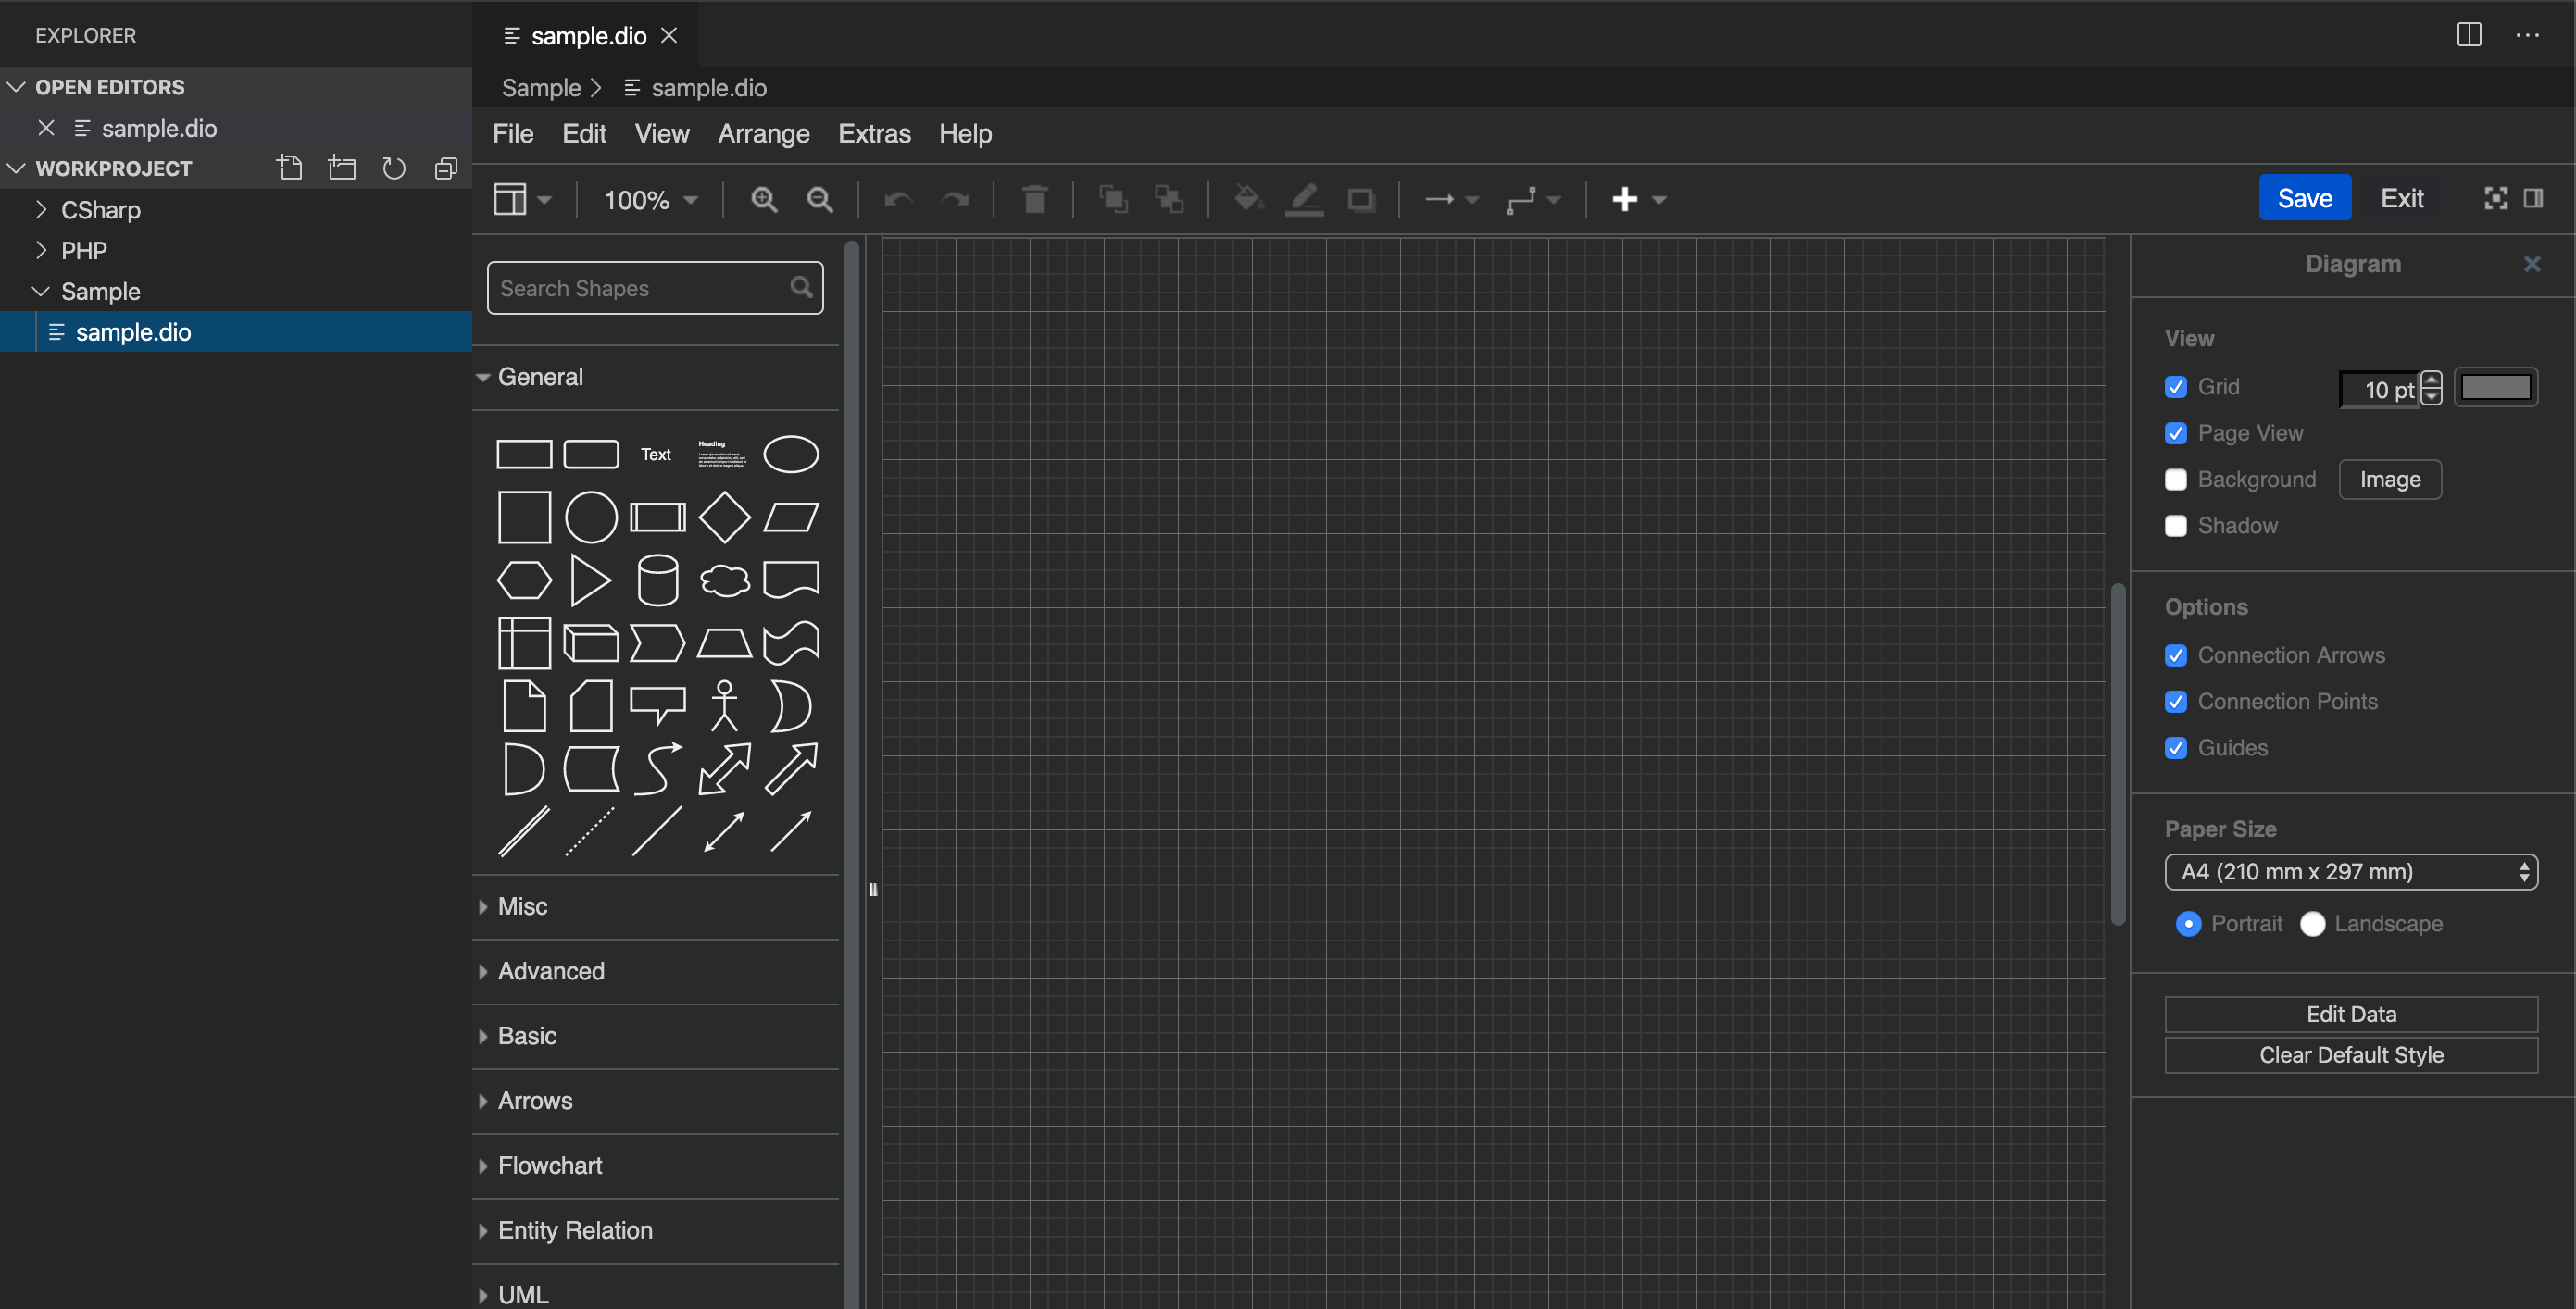Open the Extras menu

(x=874, y=134)
